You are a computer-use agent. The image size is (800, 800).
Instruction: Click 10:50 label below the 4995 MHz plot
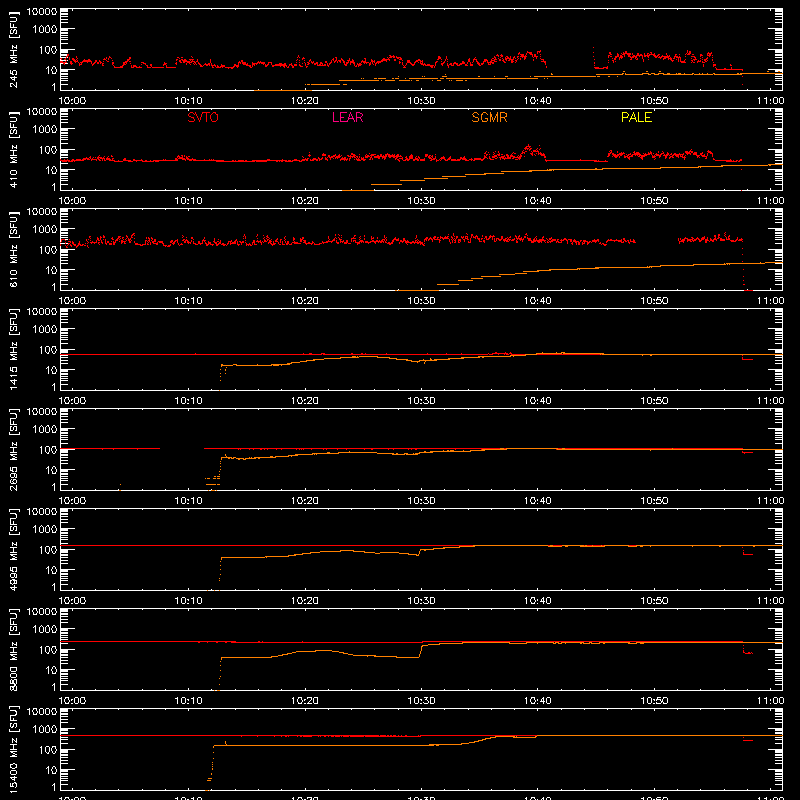tap(654, 601)
